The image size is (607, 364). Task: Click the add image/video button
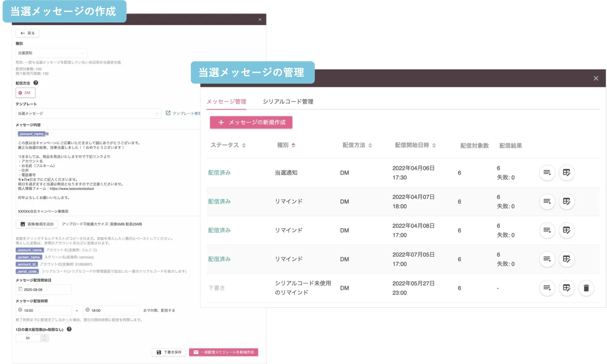[37, 224]
